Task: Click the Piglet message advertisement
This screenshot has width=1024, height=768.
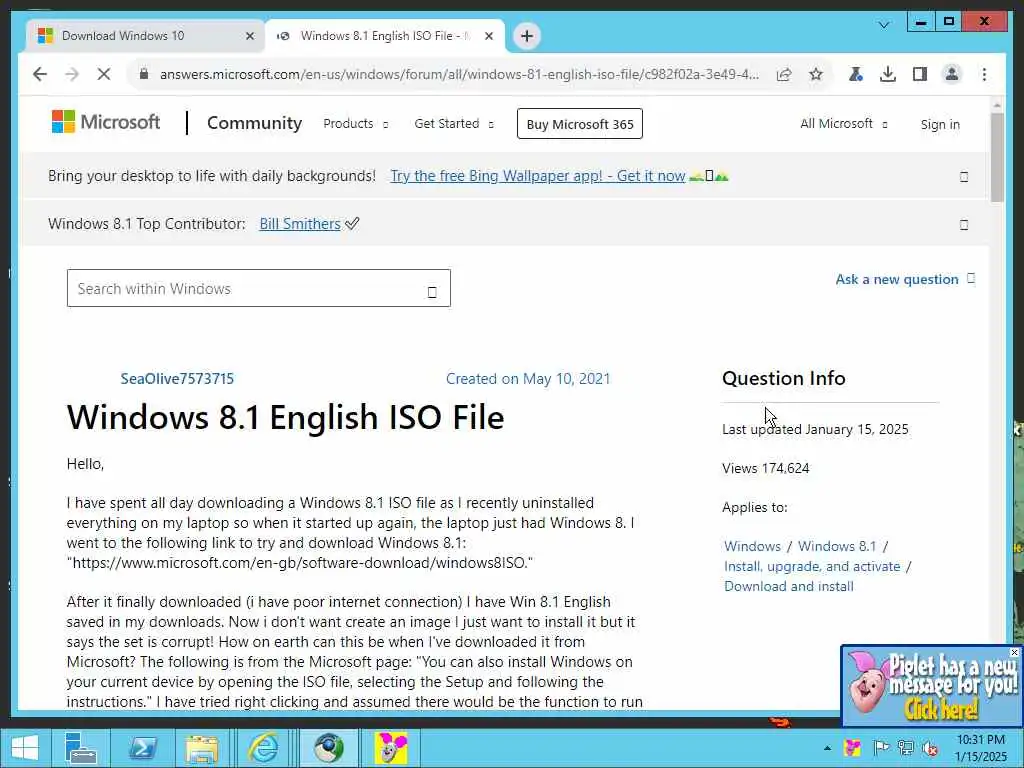Action: coord(931,686)
